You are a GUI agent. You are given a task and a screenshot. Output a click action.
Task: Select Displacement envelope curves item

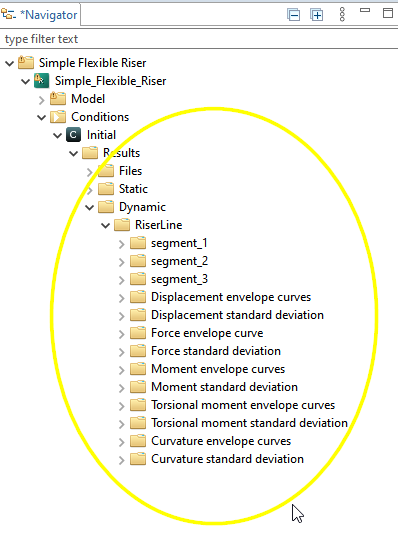click(231, 297)
